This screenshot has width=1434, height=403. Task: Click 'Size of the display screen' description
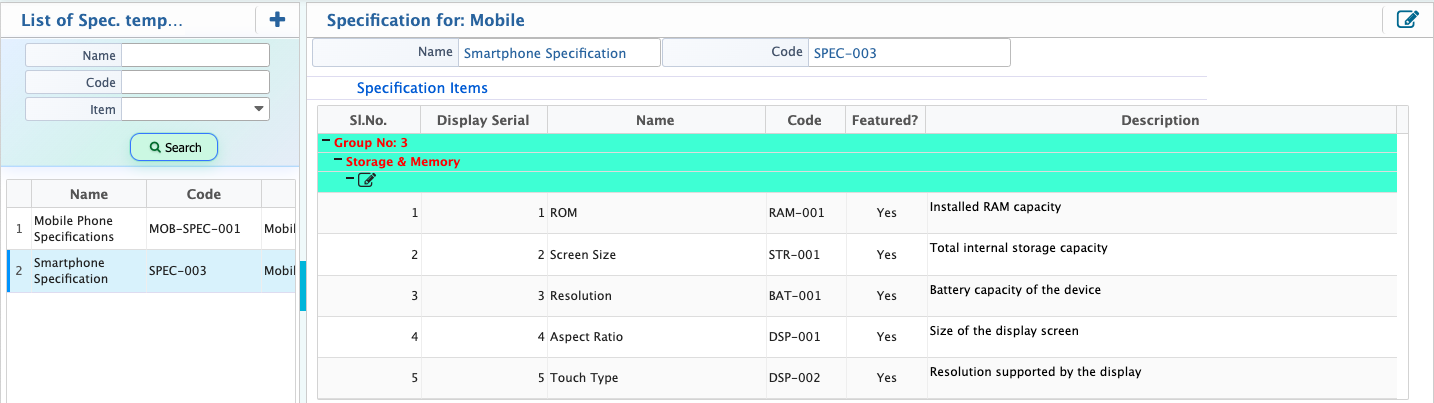click(1004, 331)
